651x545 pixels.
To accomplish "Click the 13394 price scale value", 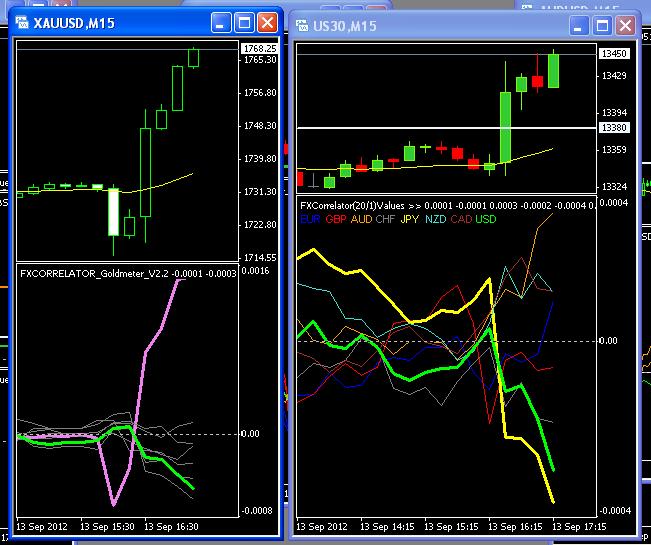I will click(x=614, y=113).
